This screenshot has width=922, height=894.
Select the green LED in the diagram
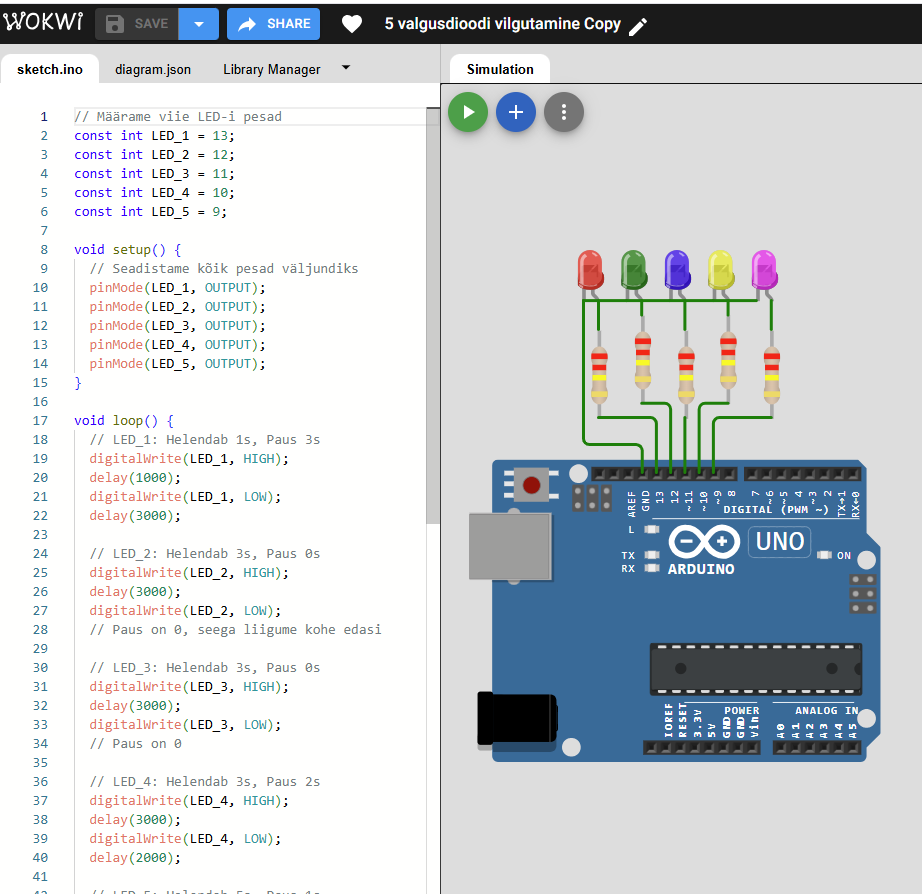click(633, 270)
